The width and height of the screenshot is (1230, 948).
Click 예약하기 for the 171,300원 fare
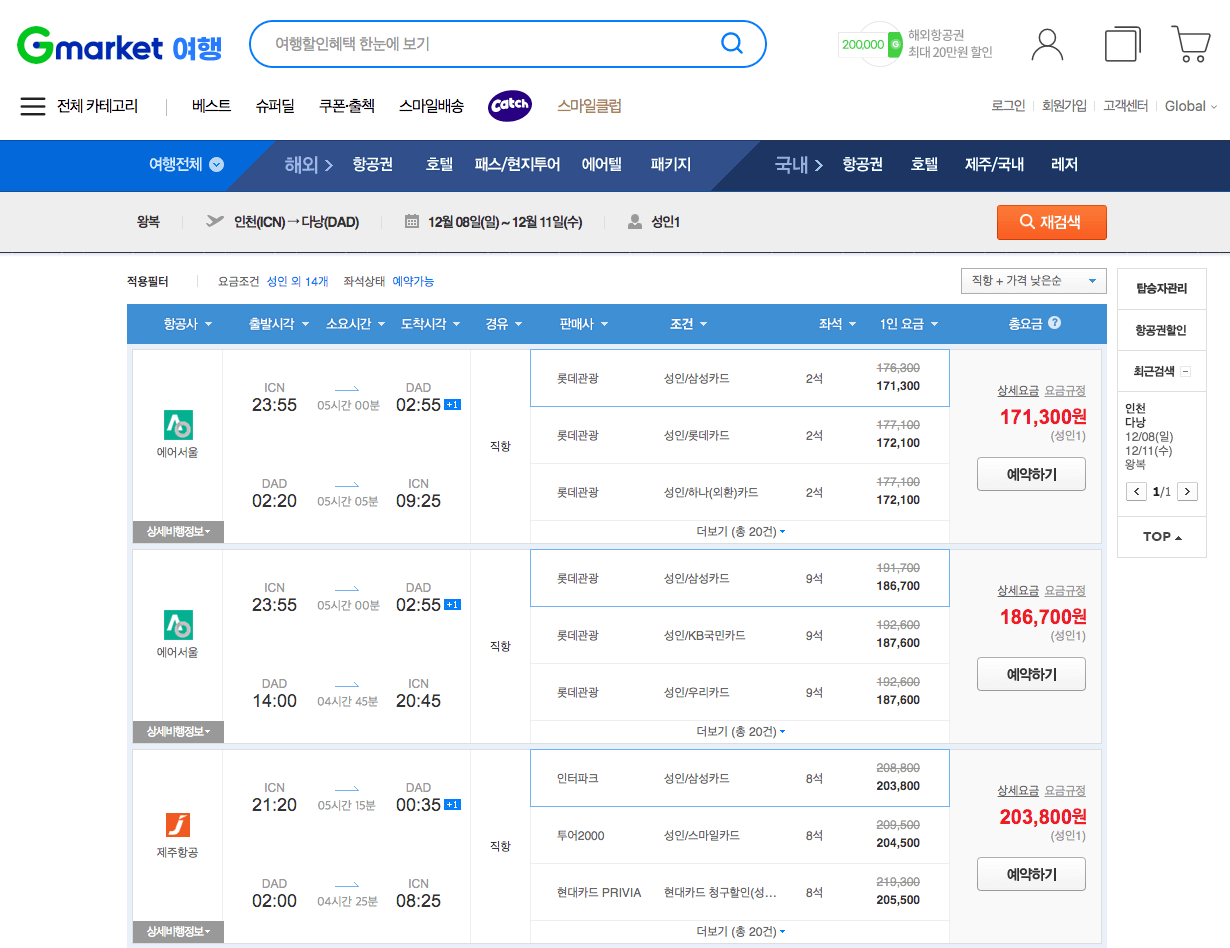[x=1031, y=474]
